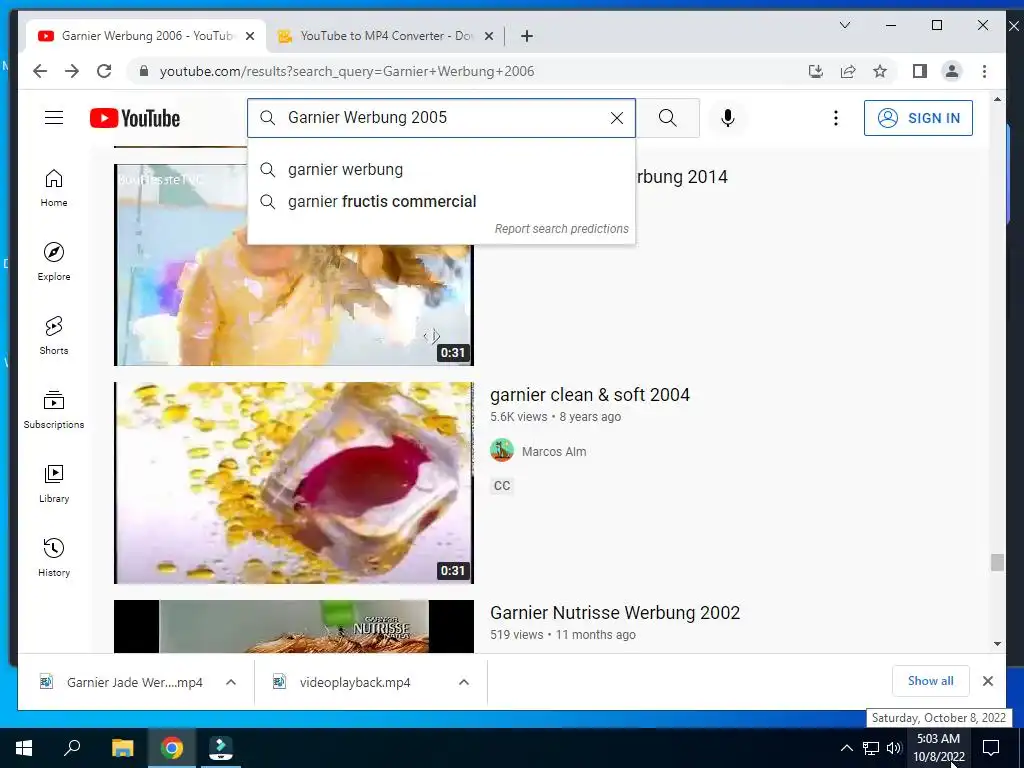Open Garnier Nutrisse Werbung 2002 title
Image resolution: width=1024 pixels, height=768 pixels.
615,613
